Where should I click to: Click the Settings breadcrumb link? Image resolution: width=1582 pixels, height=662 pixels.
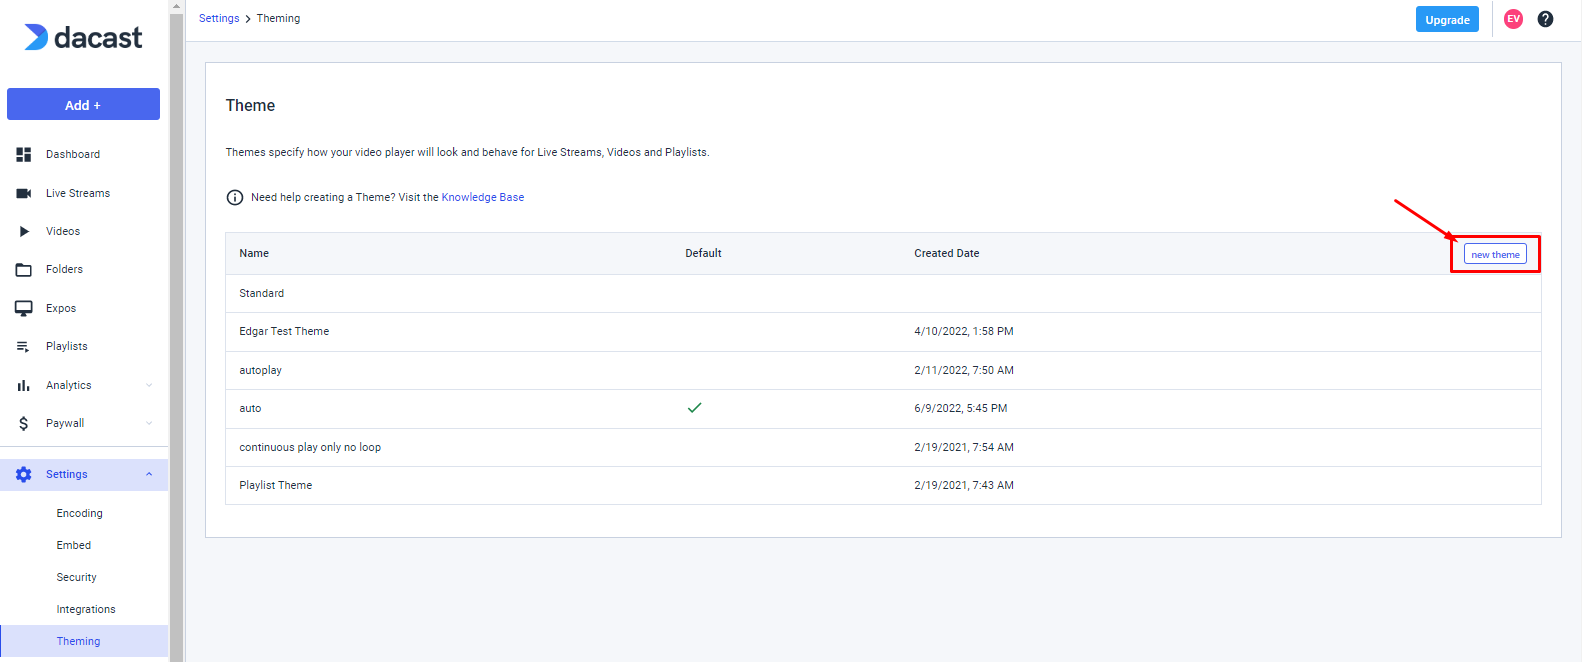(219, 18)
